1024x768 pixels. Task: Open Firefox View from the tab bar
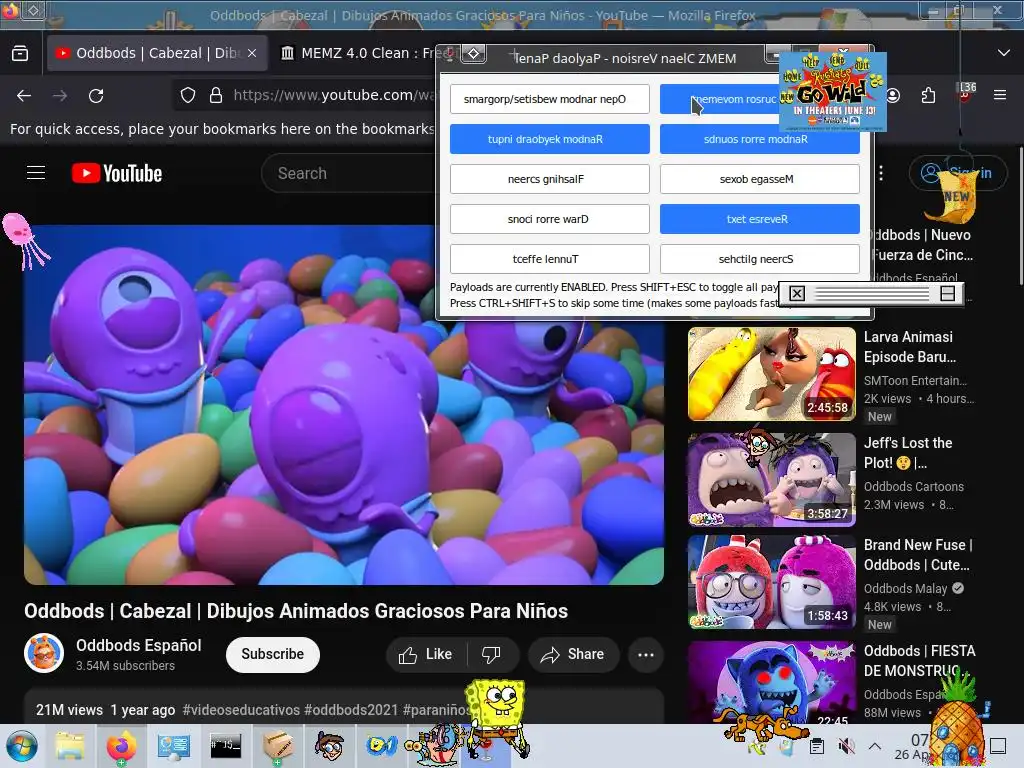pyautogui.click(x=20, y=53)
